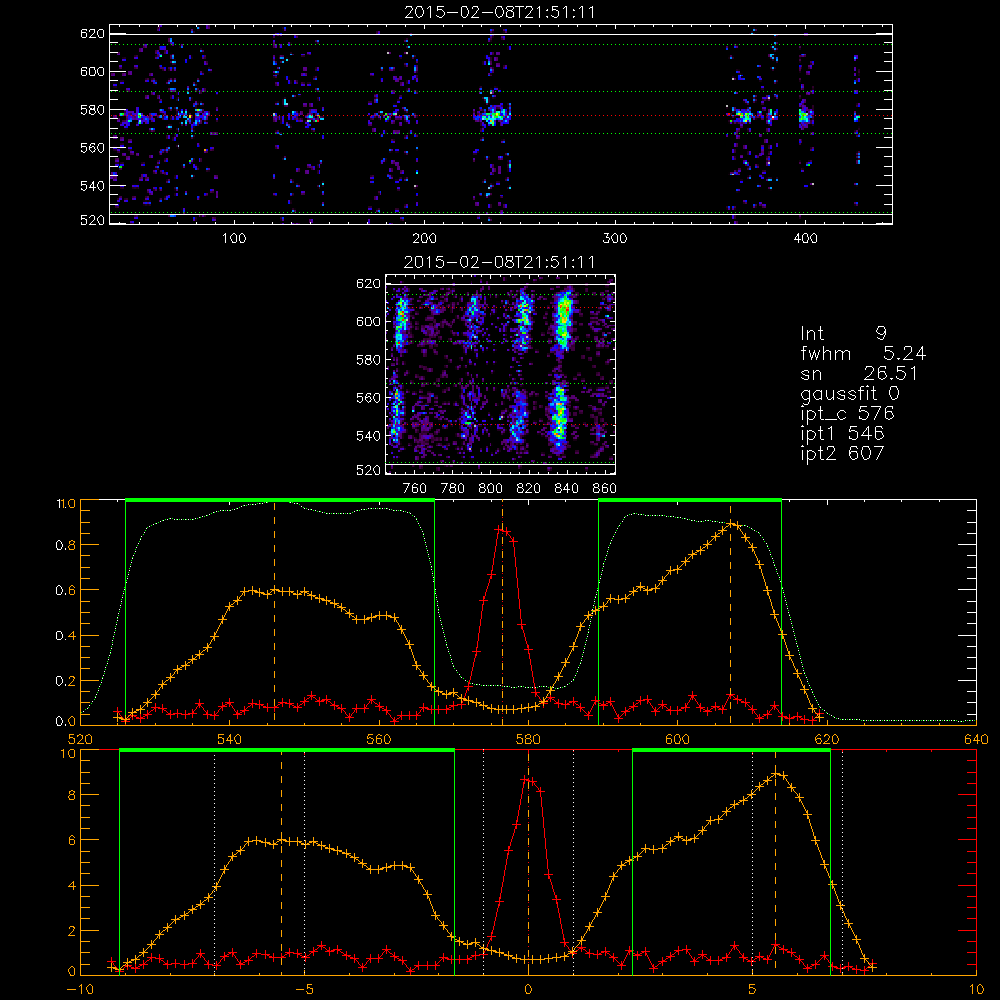
Task: Click the red peak top in the bottom plot
Action: tap(526, 779)
